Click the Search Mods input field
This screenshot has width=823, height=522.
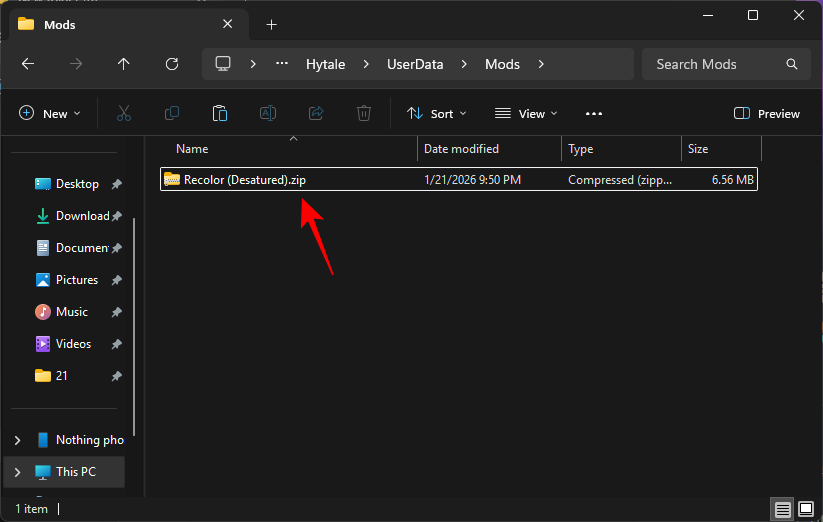point(716,64)
